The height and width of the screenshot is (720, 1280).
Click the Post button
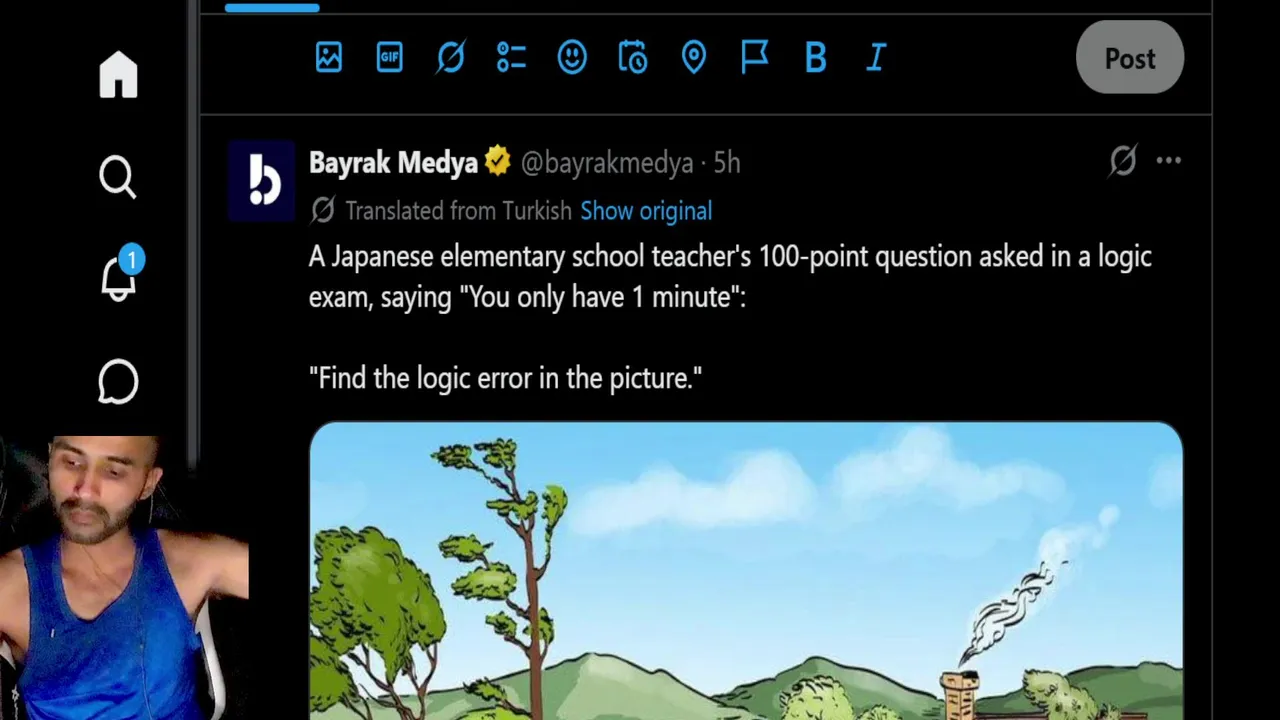click(x=1130, y=58)
